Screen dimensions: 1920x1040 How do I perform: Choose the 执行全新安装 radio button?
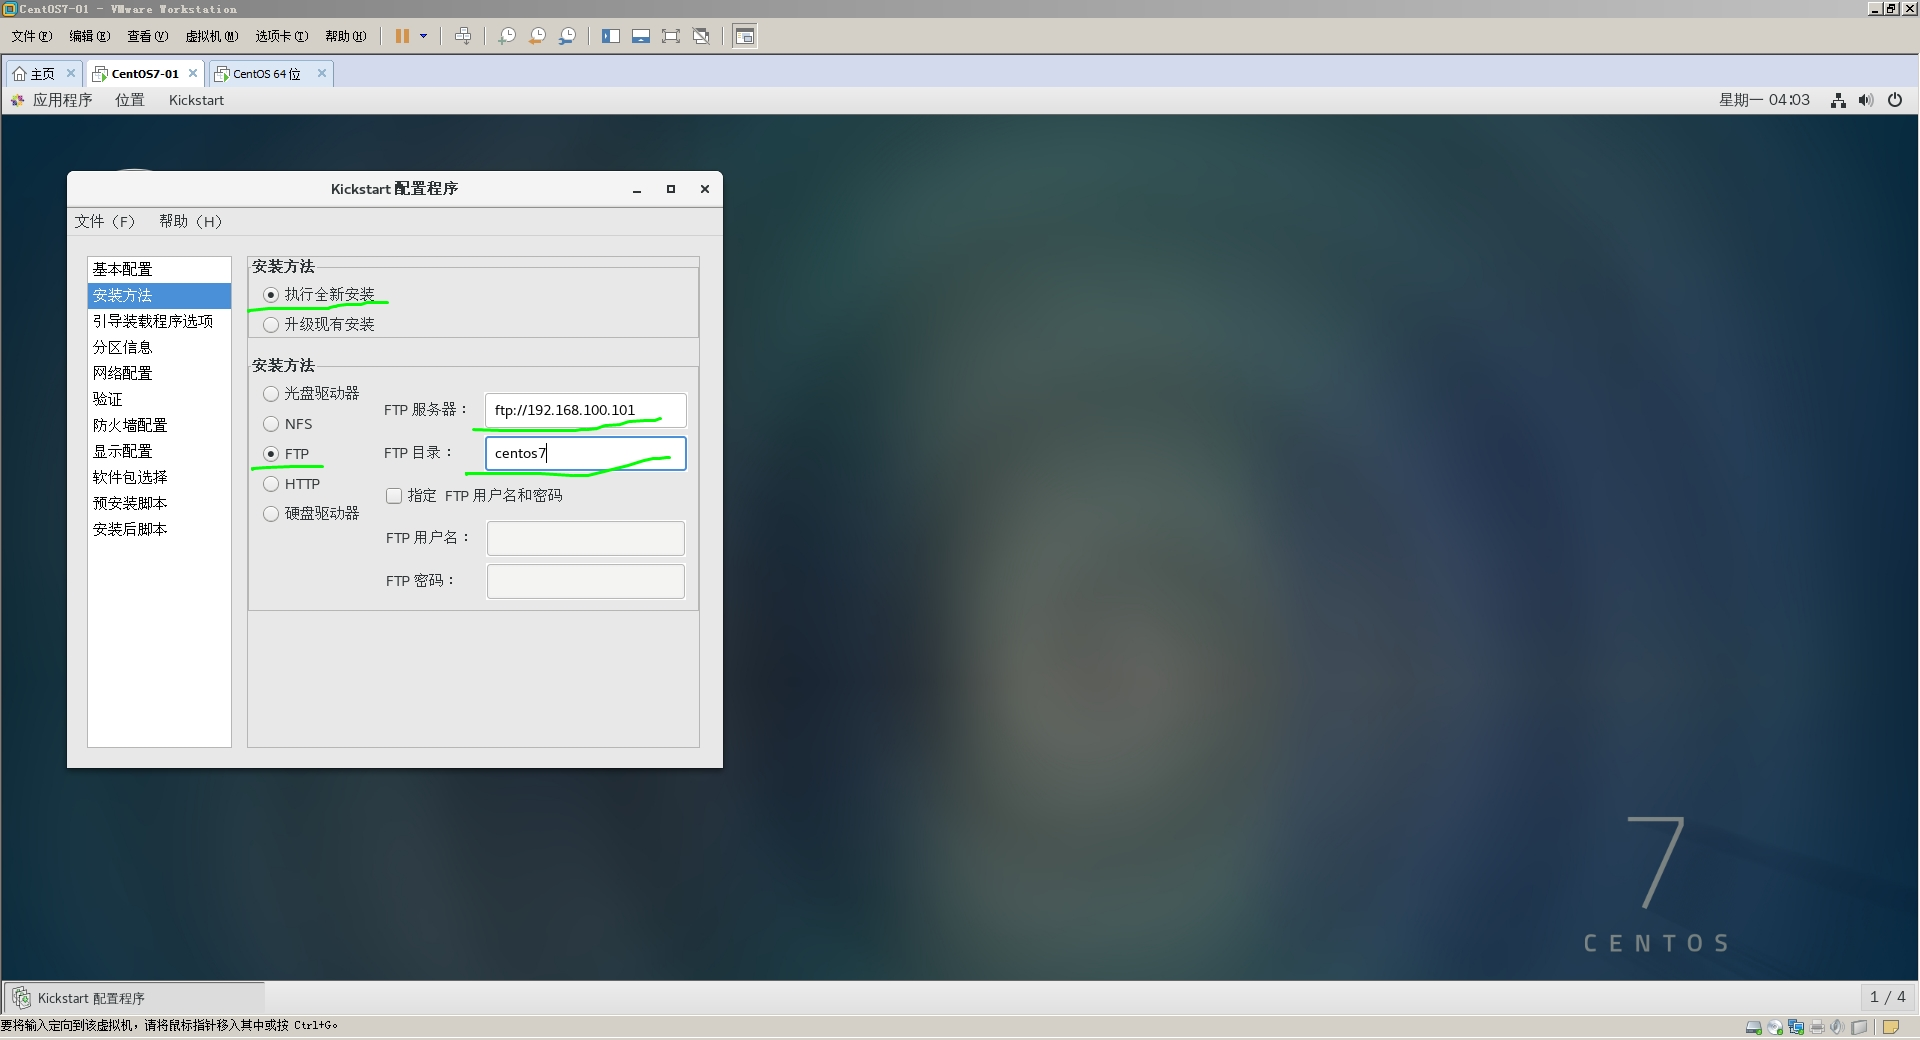[271, 295]
